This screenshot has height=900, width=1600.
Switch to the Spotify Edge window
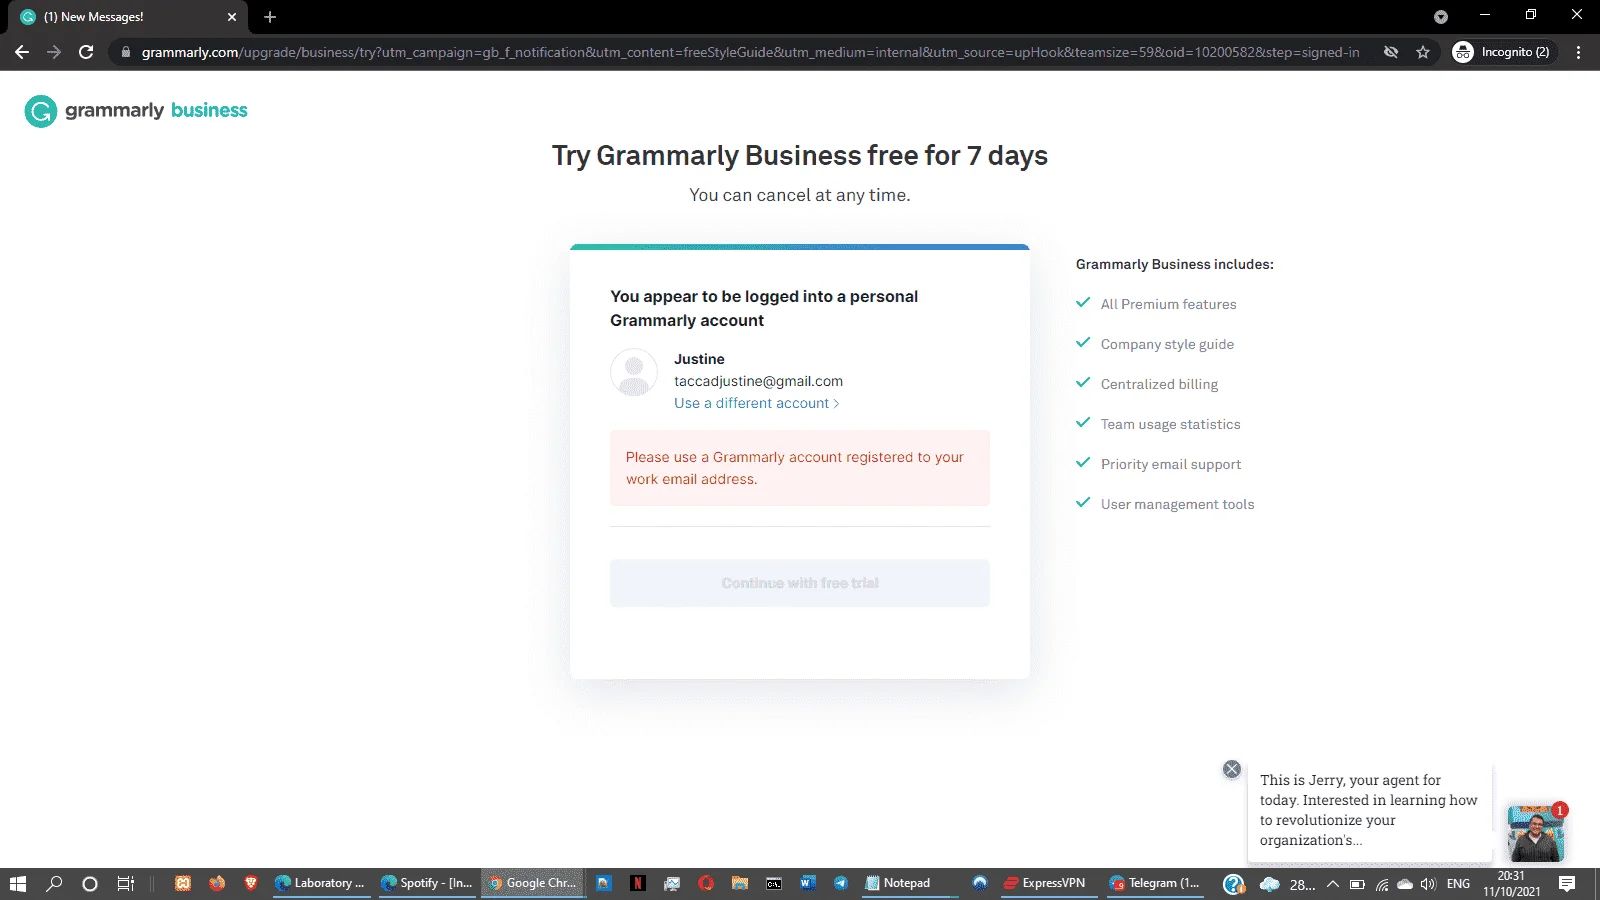(x=427, y=883)
